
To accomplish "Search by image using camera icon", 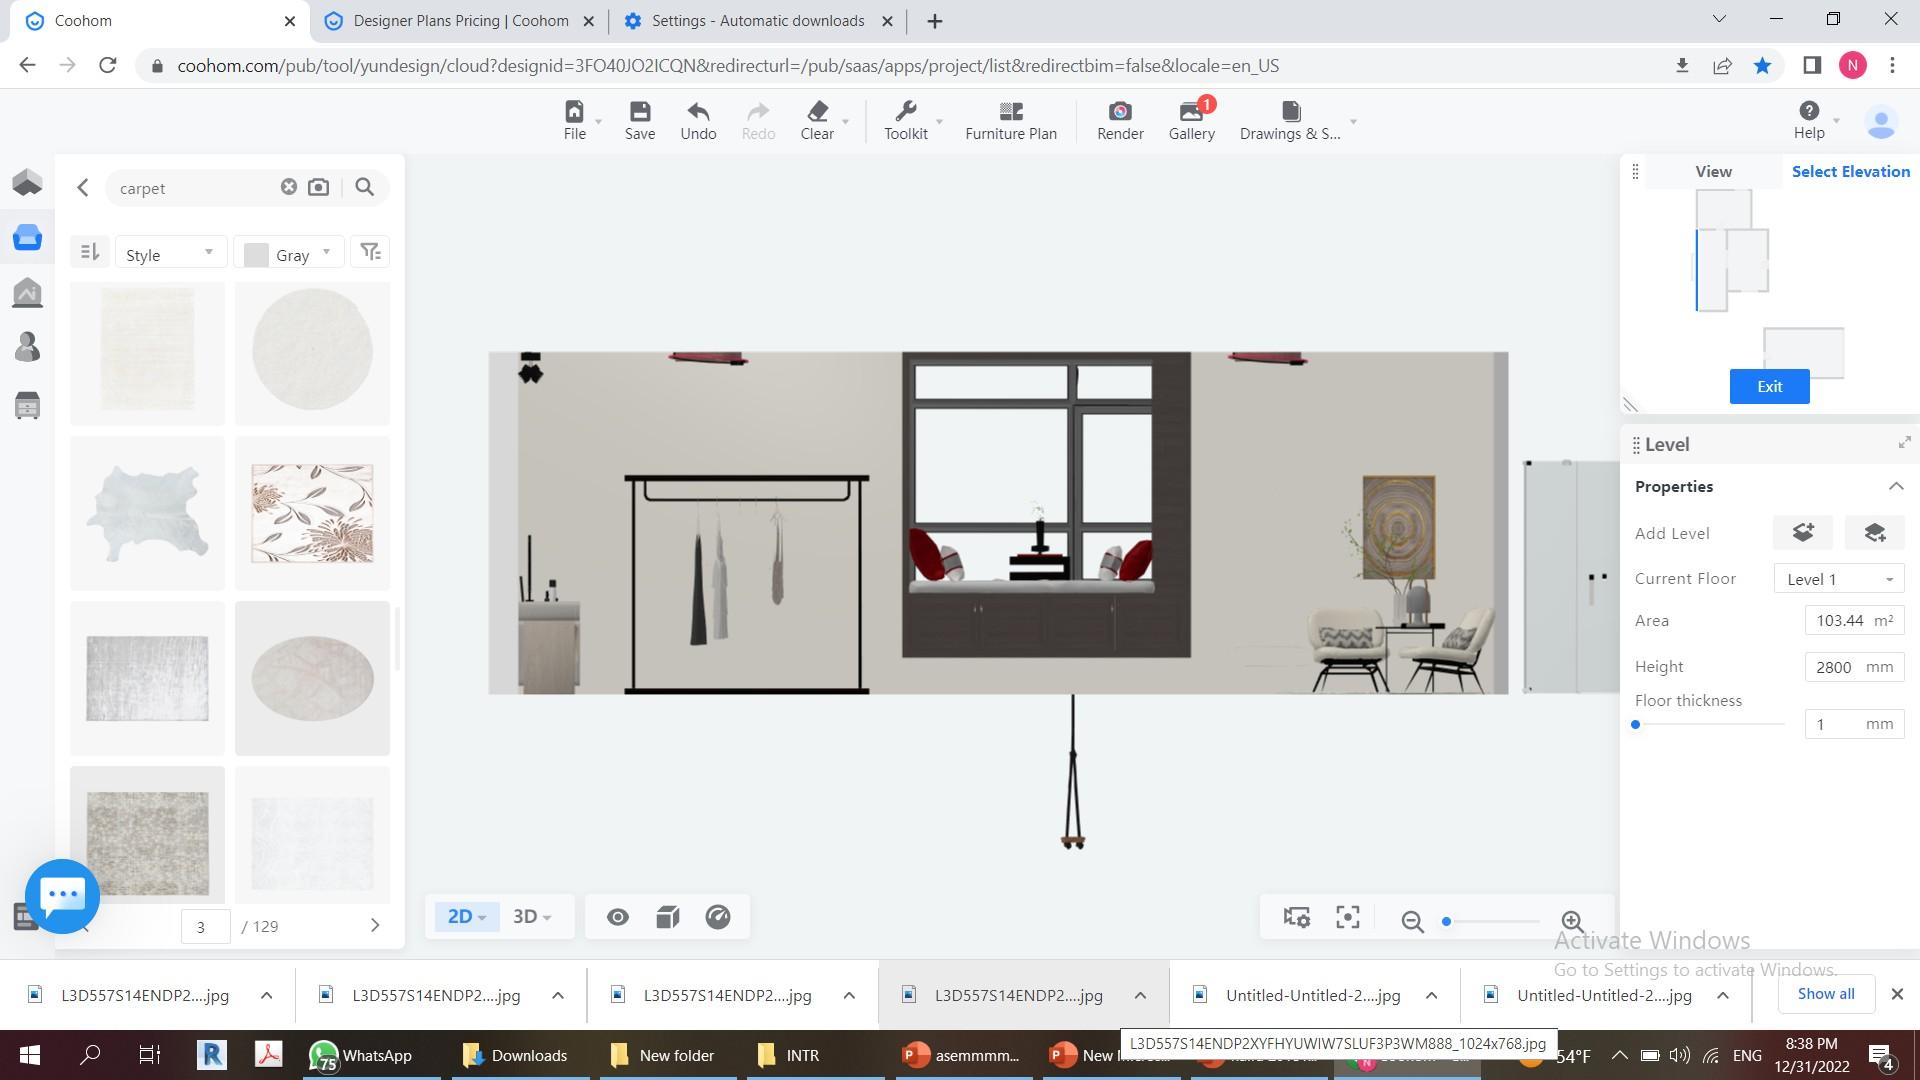I will pyautogui.click(x=318, y=188).
